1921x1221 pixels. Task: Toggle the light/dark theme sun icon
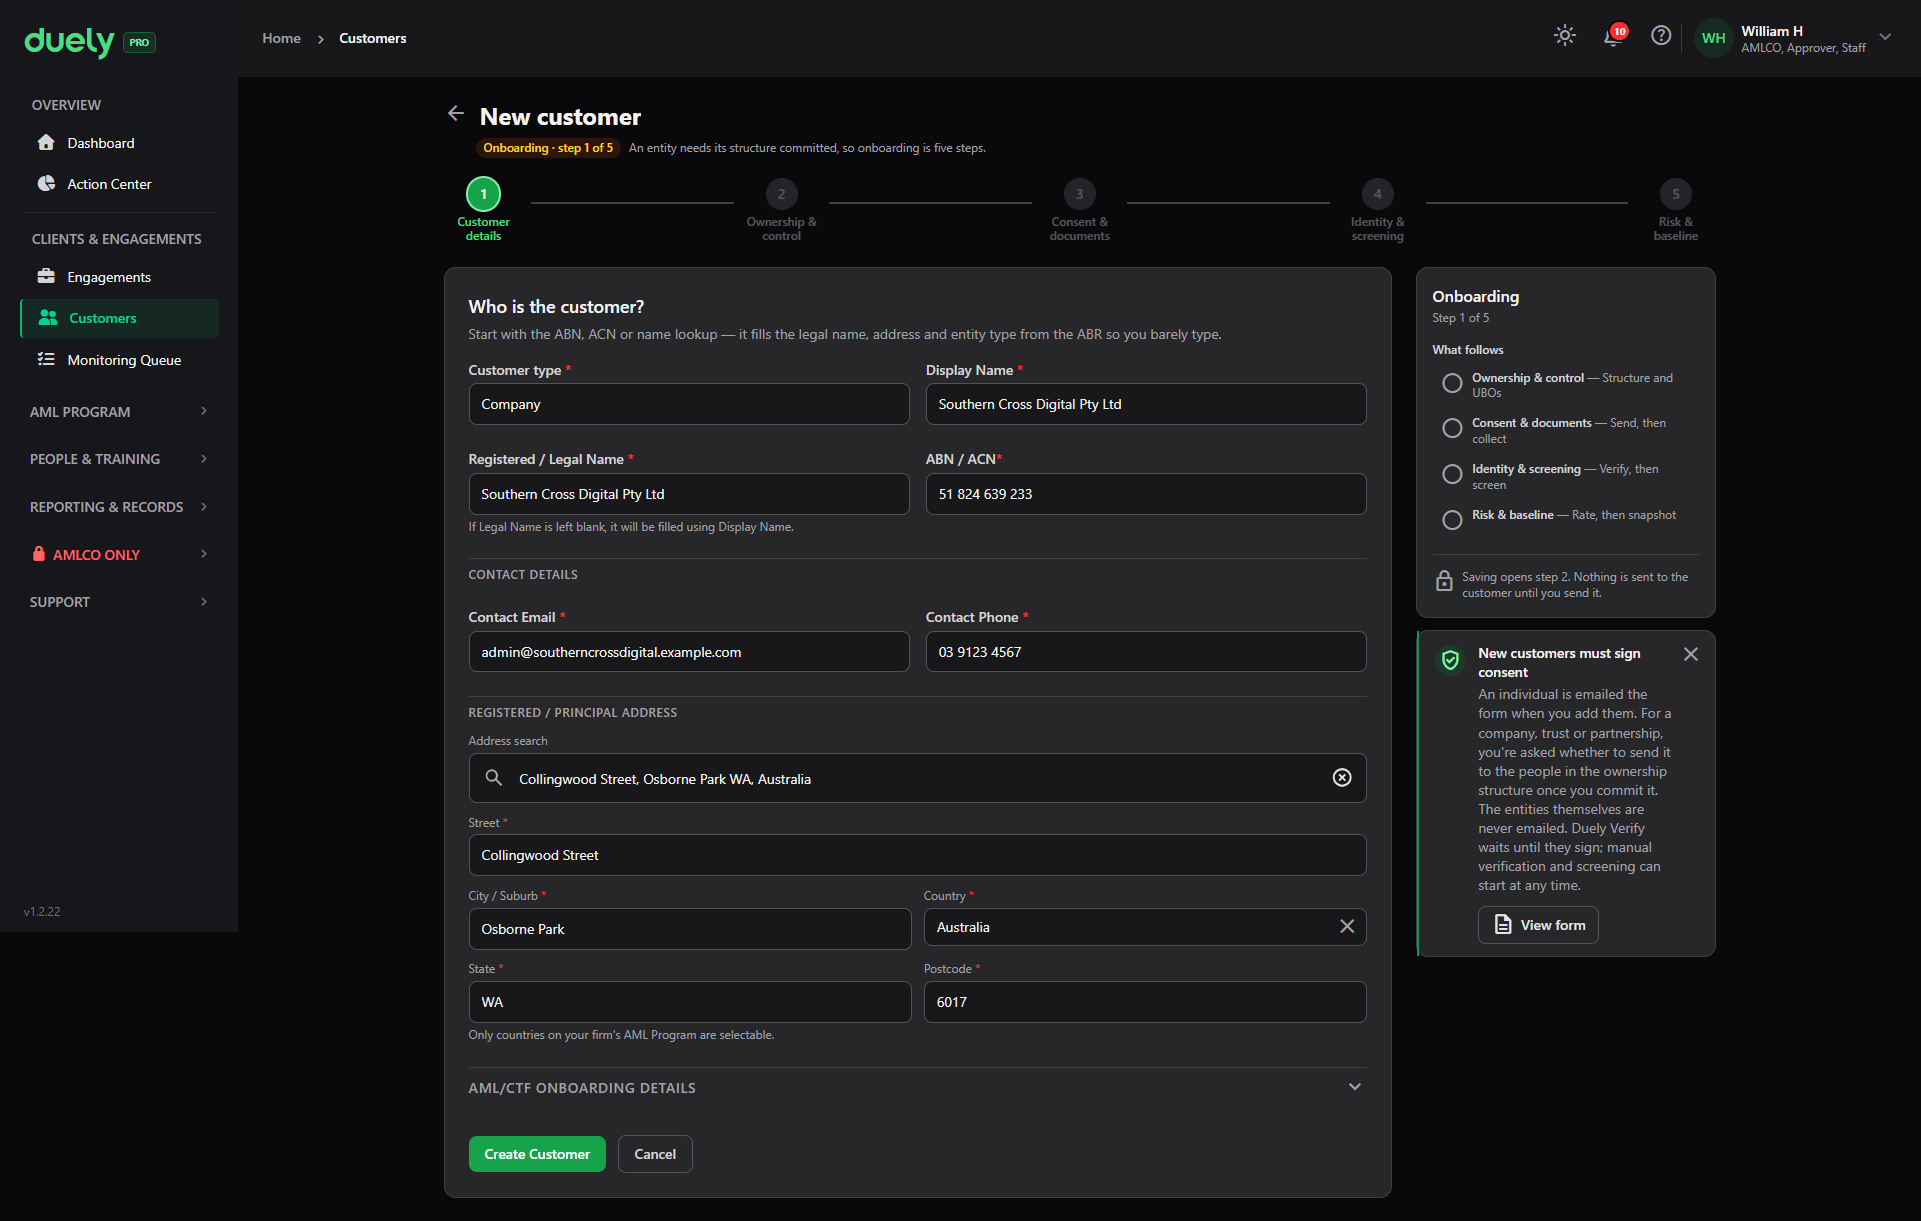tap(1565, 36)
